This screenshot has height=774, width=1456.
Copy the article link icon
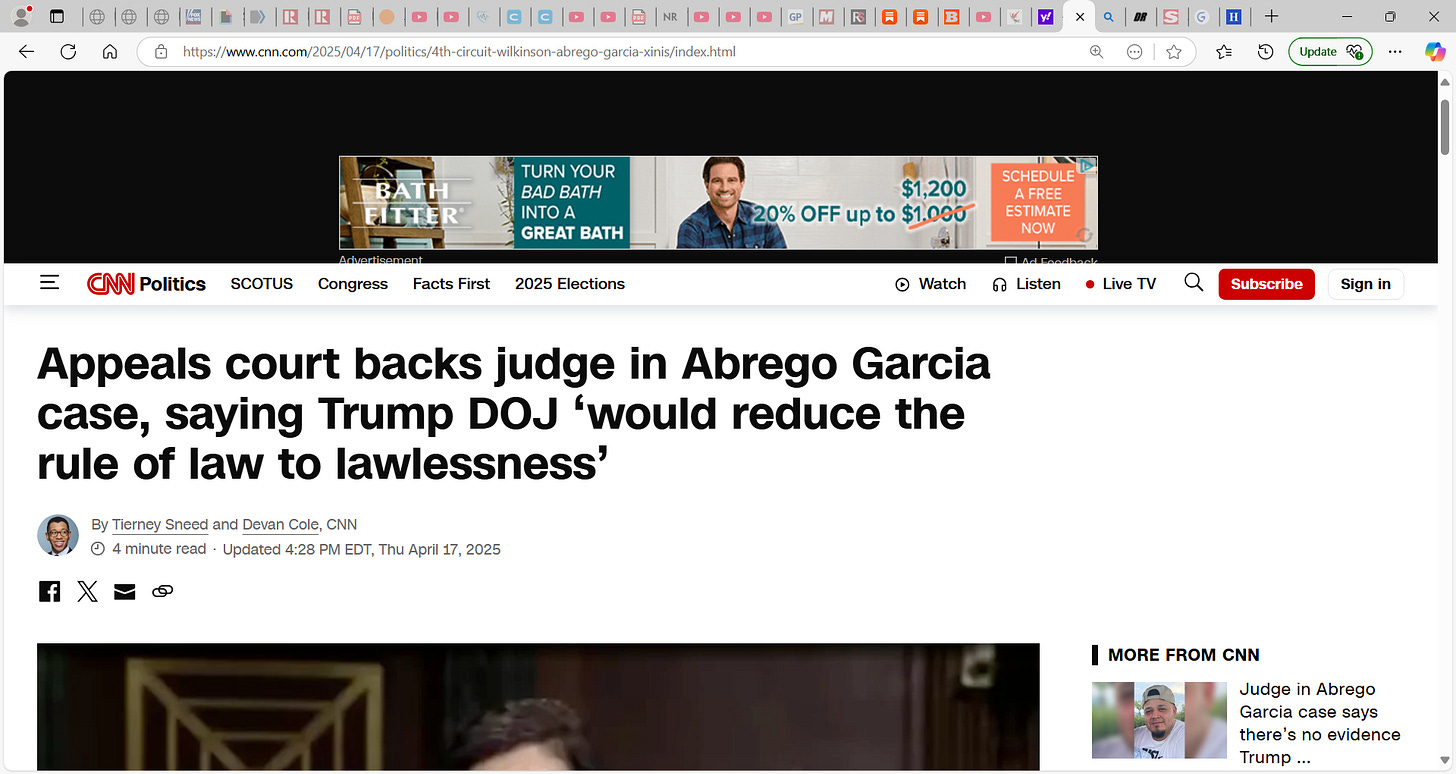click(162, 592)
